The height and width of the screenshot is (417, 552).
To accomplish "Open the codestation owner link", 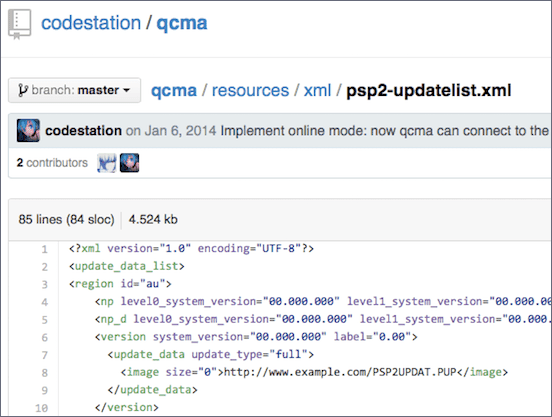I will click(x=91, y=23).
